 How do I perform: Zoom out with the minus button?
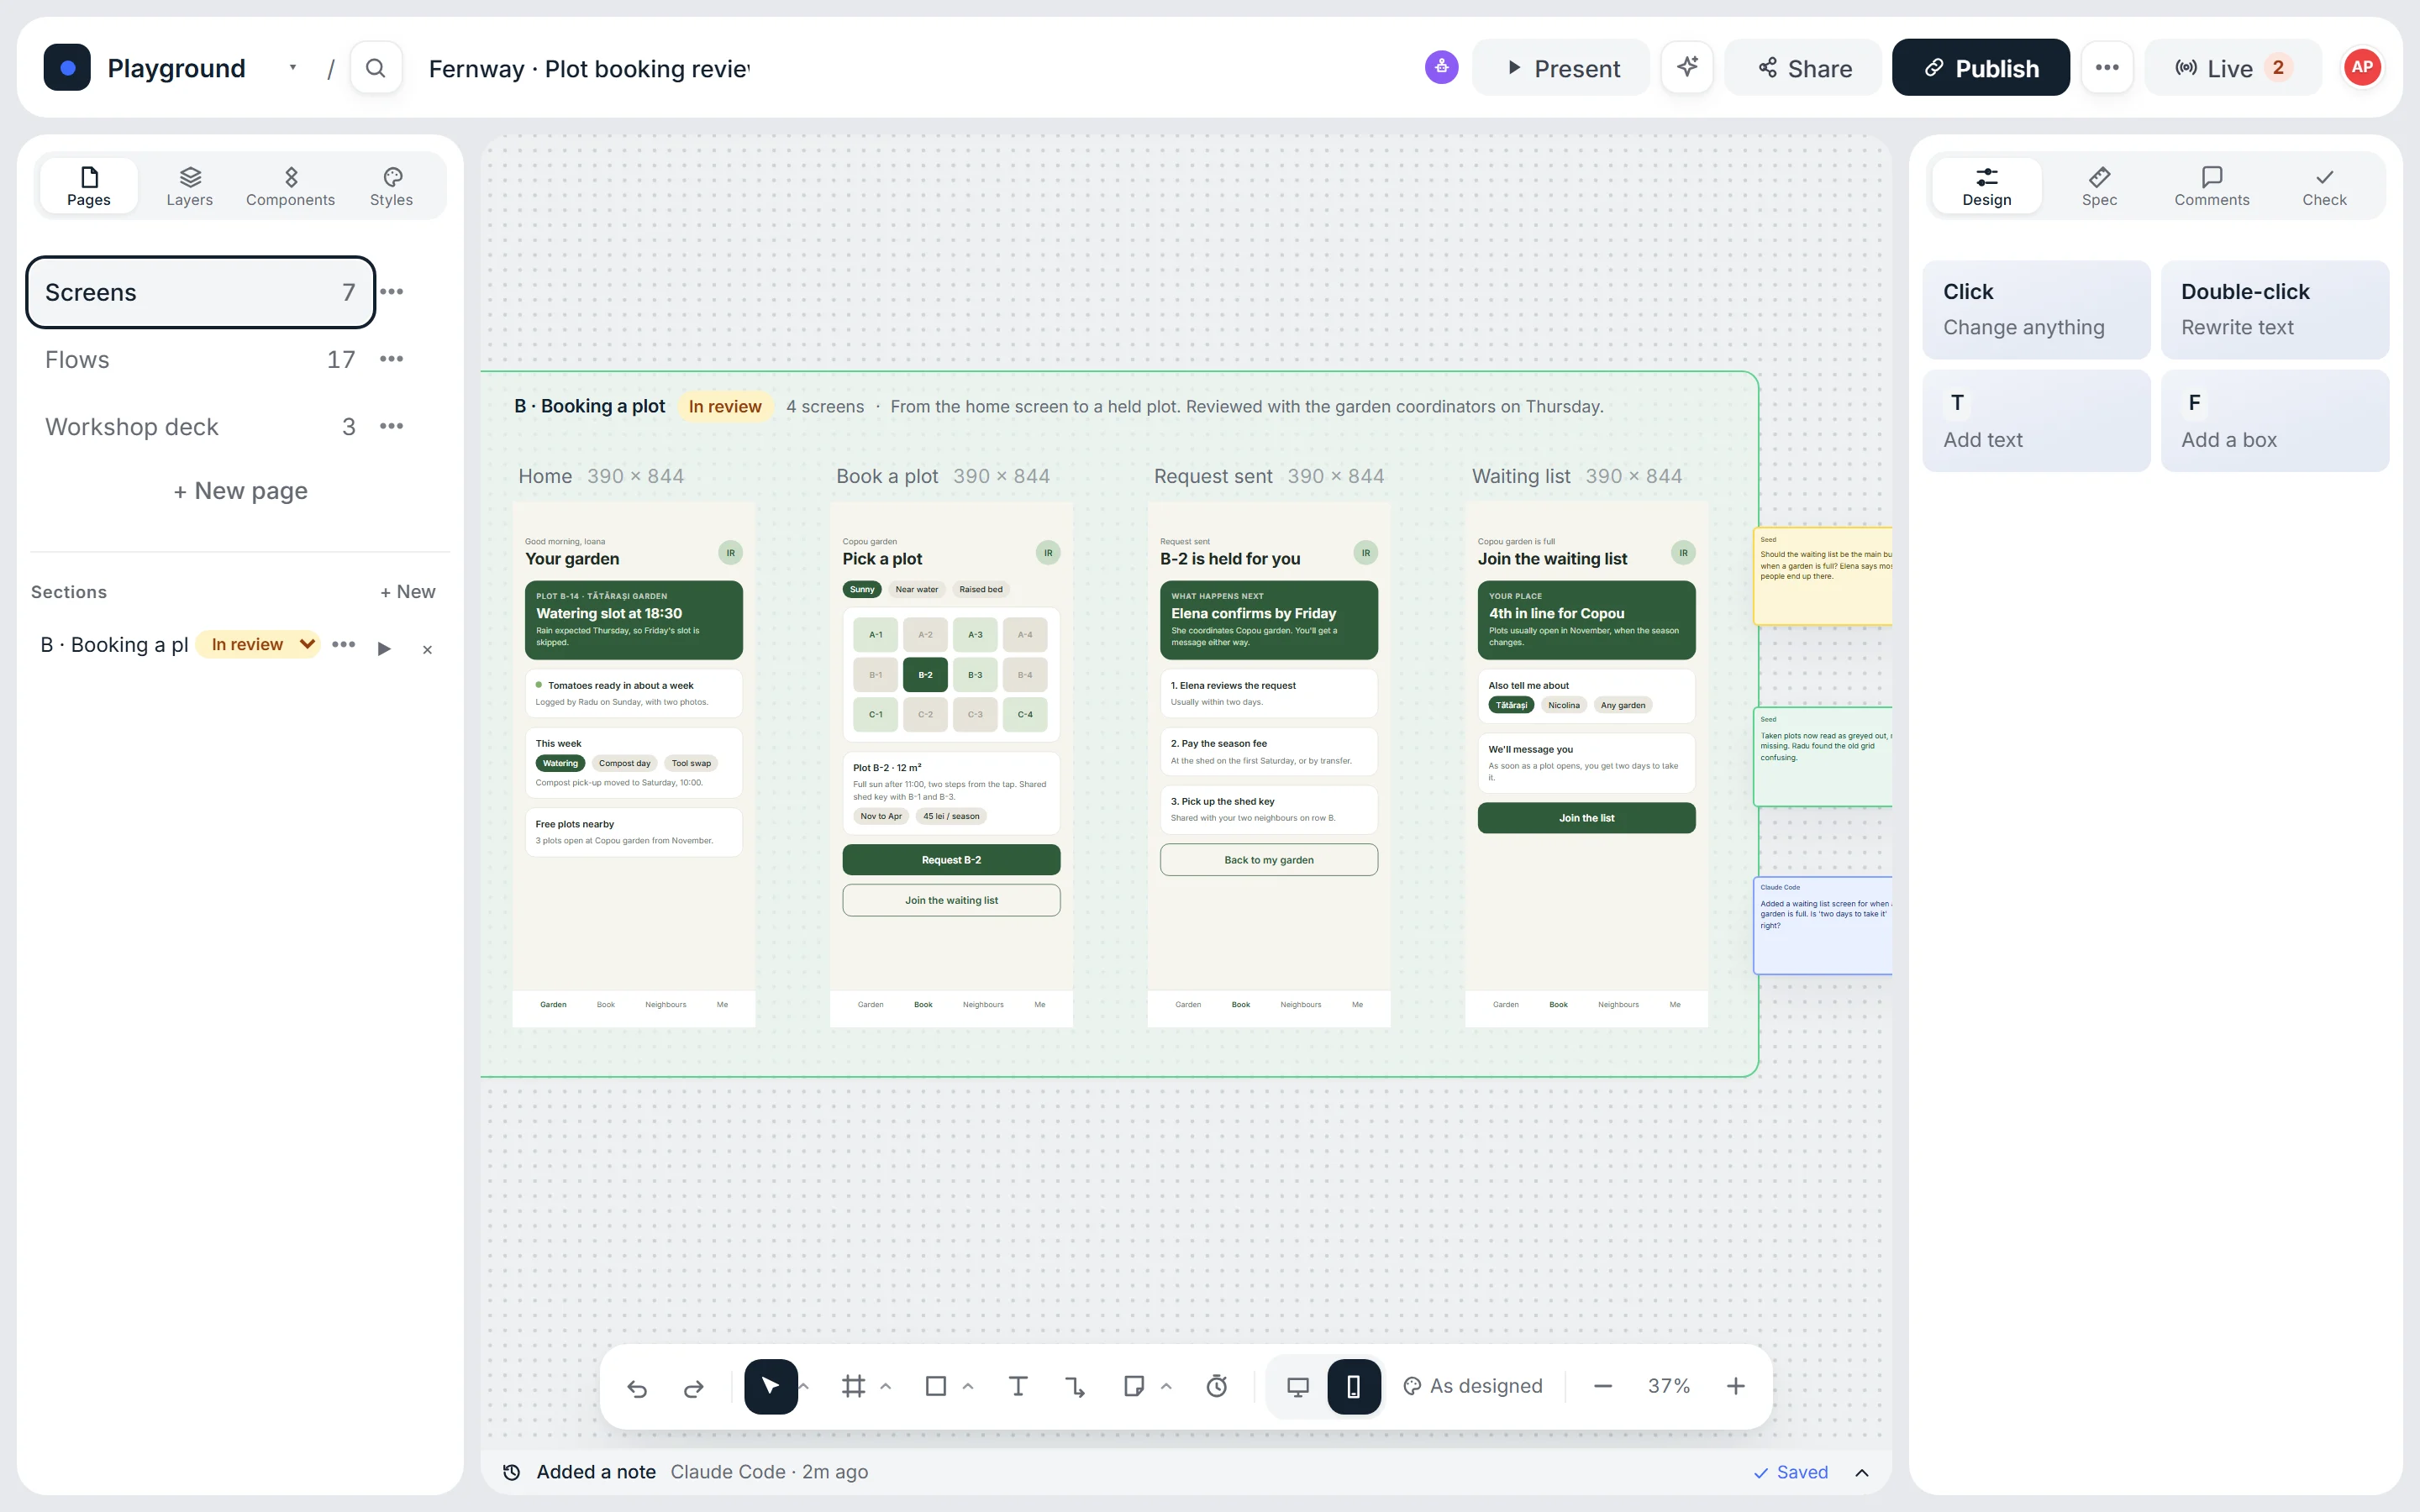coord(1603,1387)
